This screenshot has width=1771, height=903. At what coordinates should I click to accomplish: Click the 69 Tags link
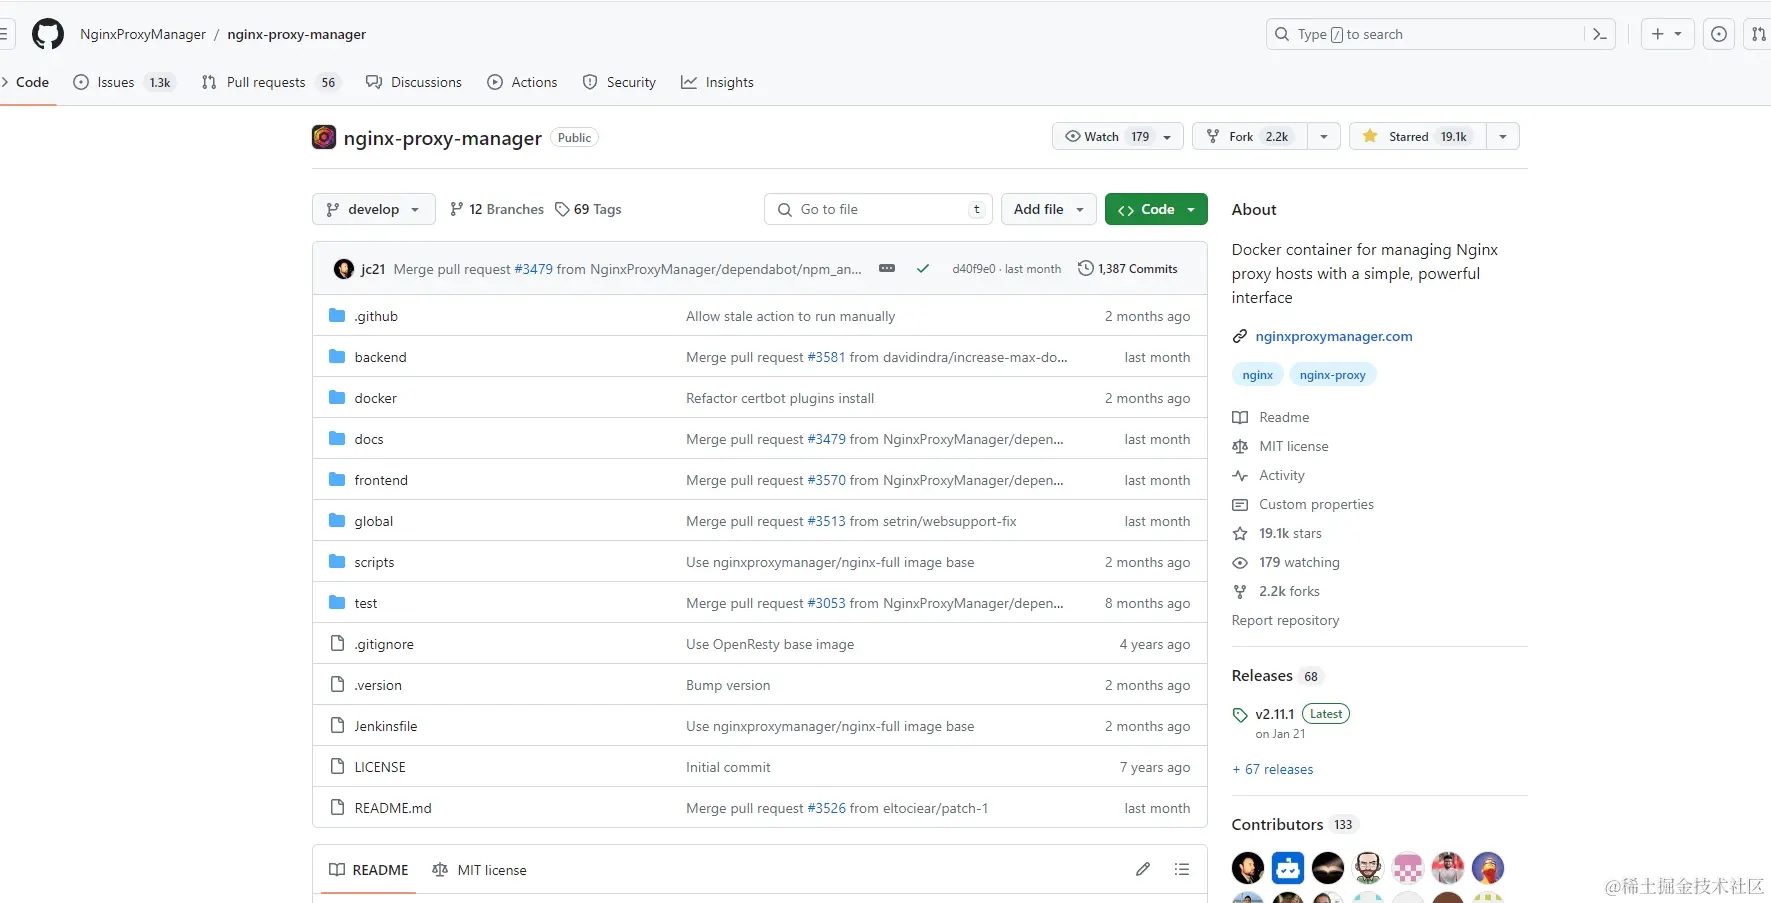(588, 209)
